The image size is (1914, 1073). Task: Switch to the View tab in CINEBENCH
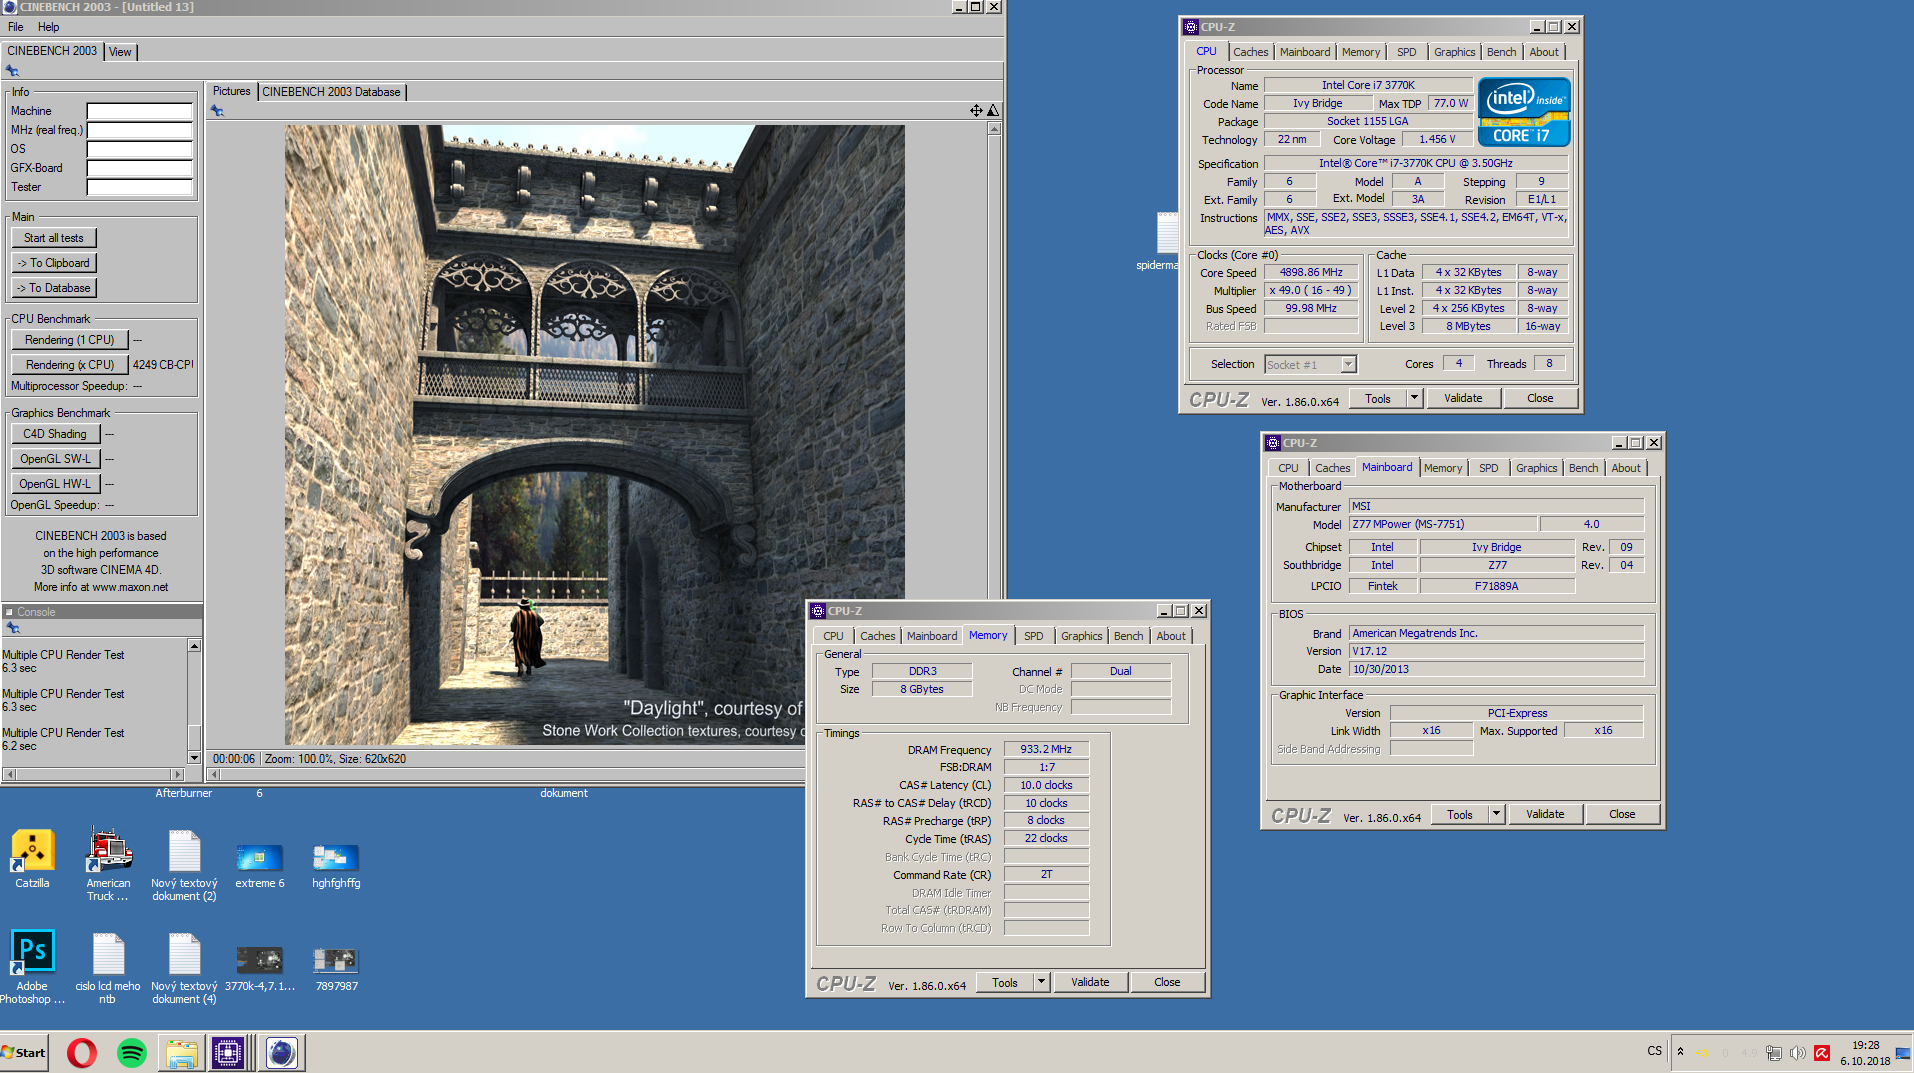pyautogui.click(x=120, y=52)
